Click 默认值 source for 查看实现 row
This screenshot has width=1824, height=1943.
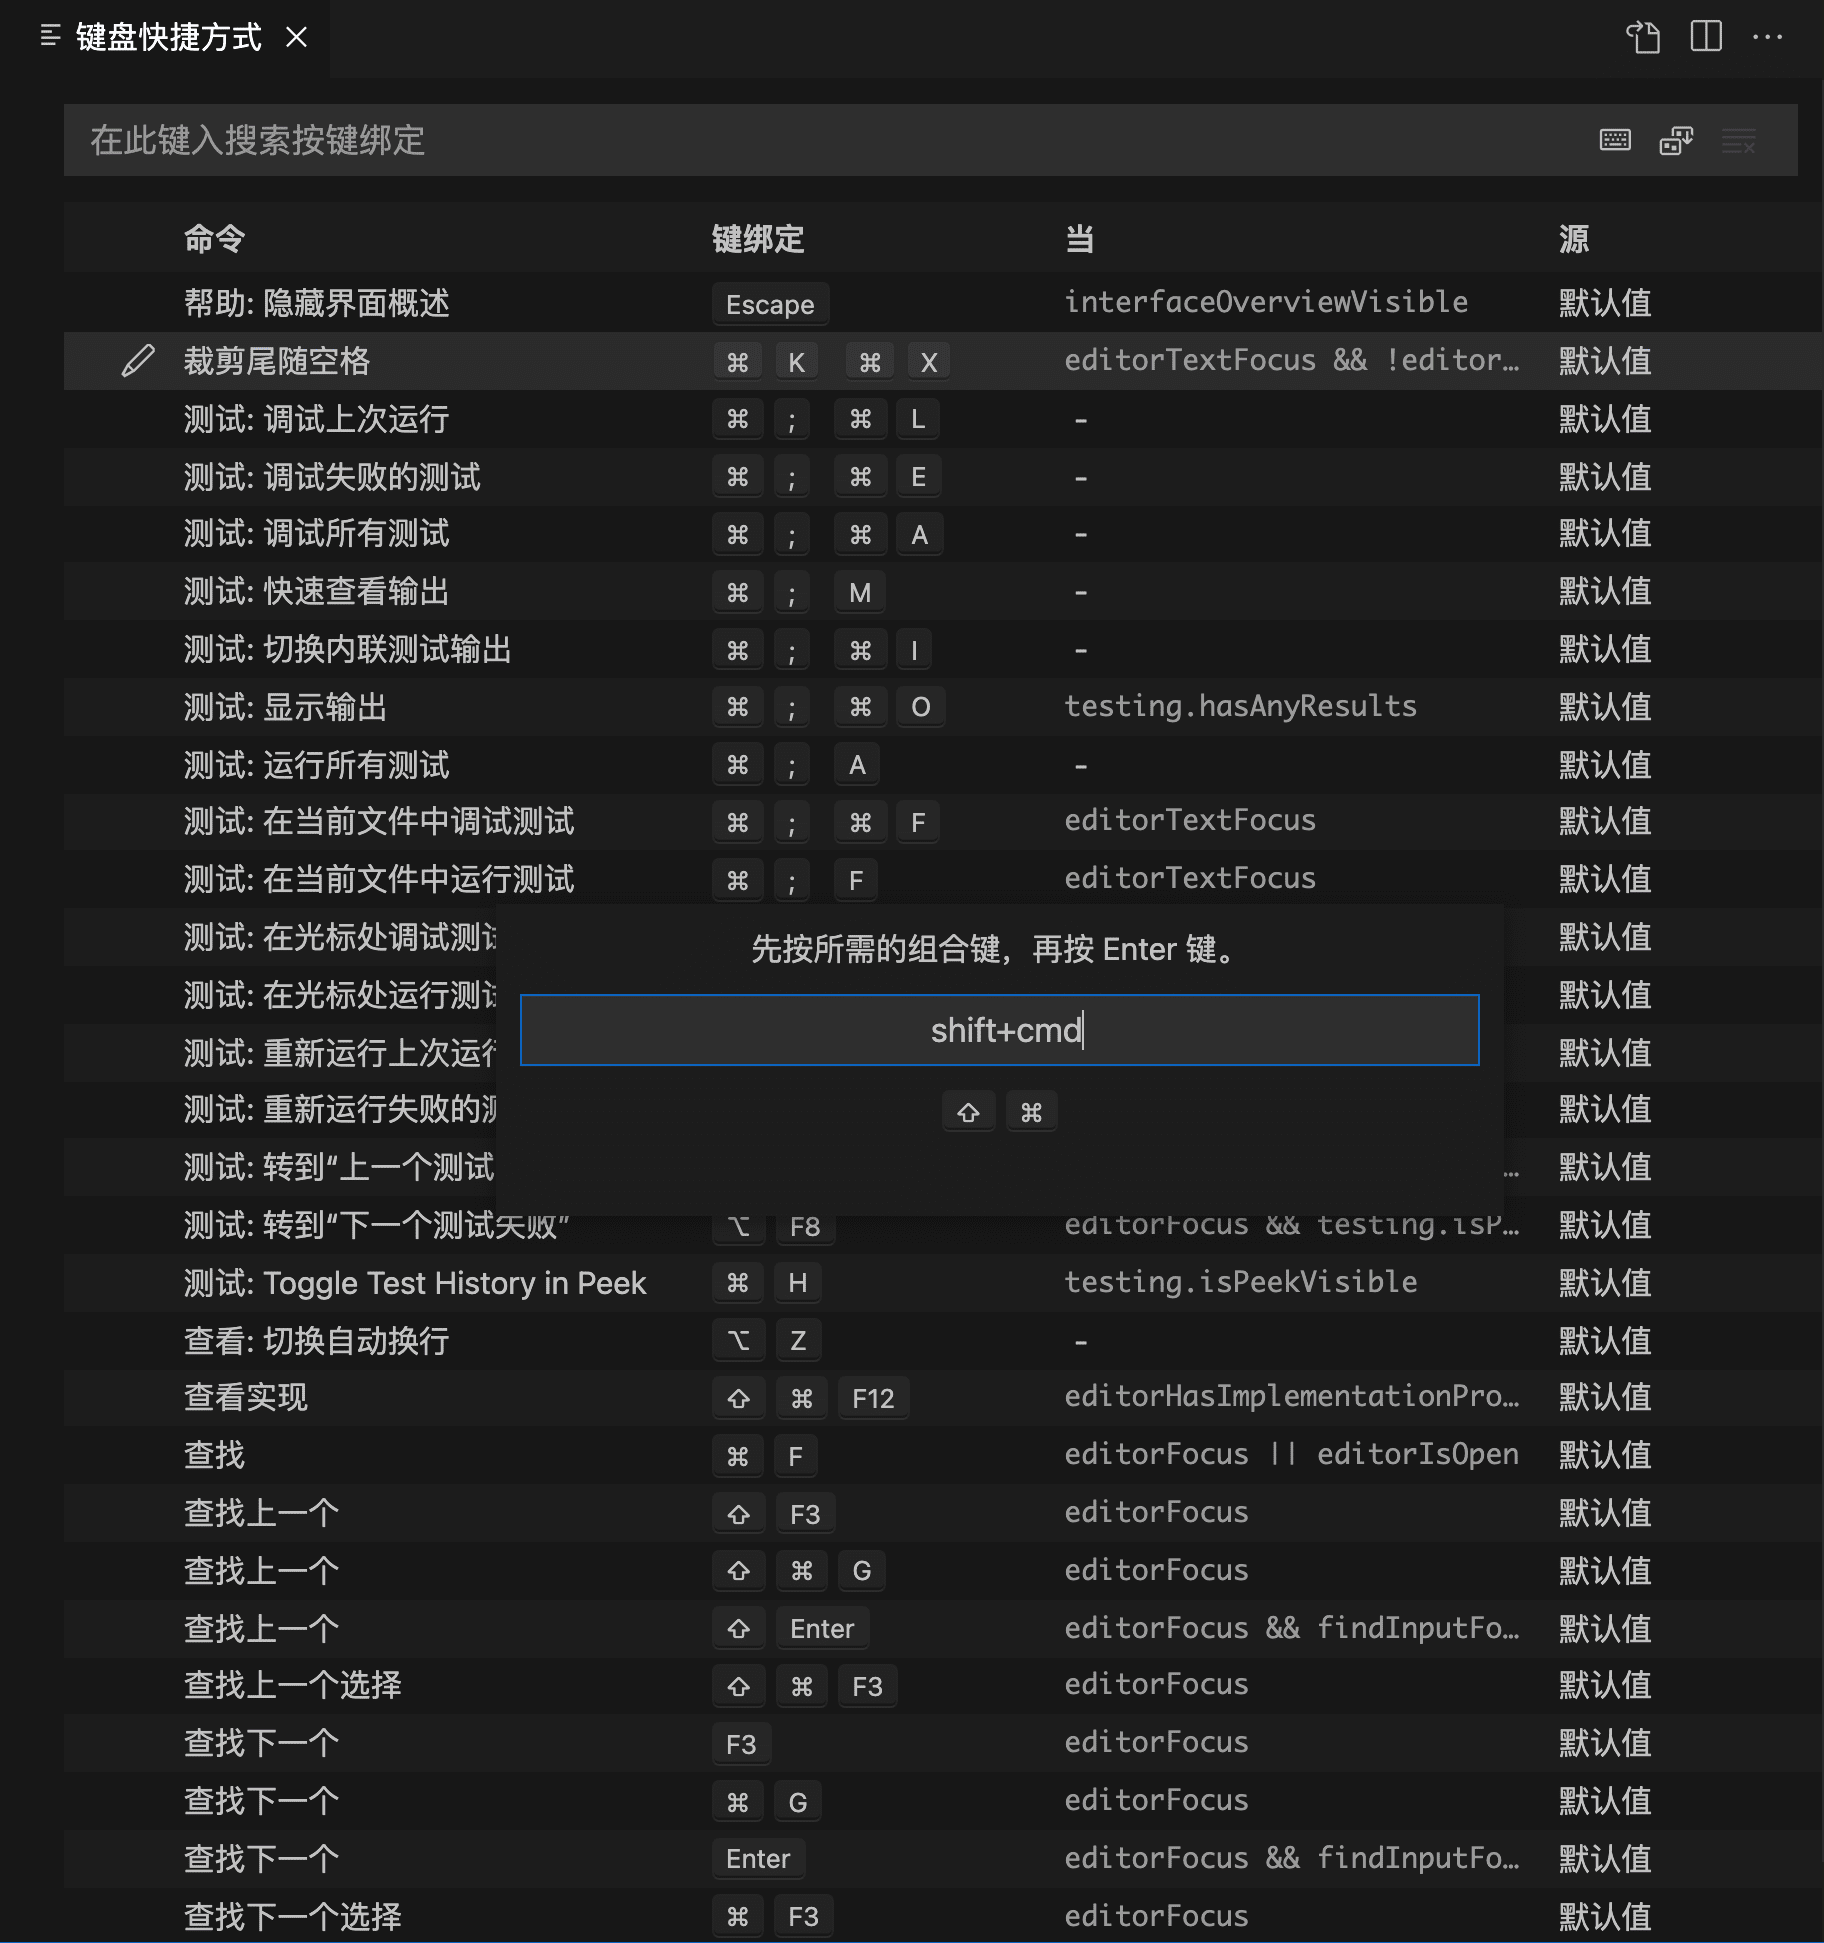pyautogui.click(x=1604, y=1398)
